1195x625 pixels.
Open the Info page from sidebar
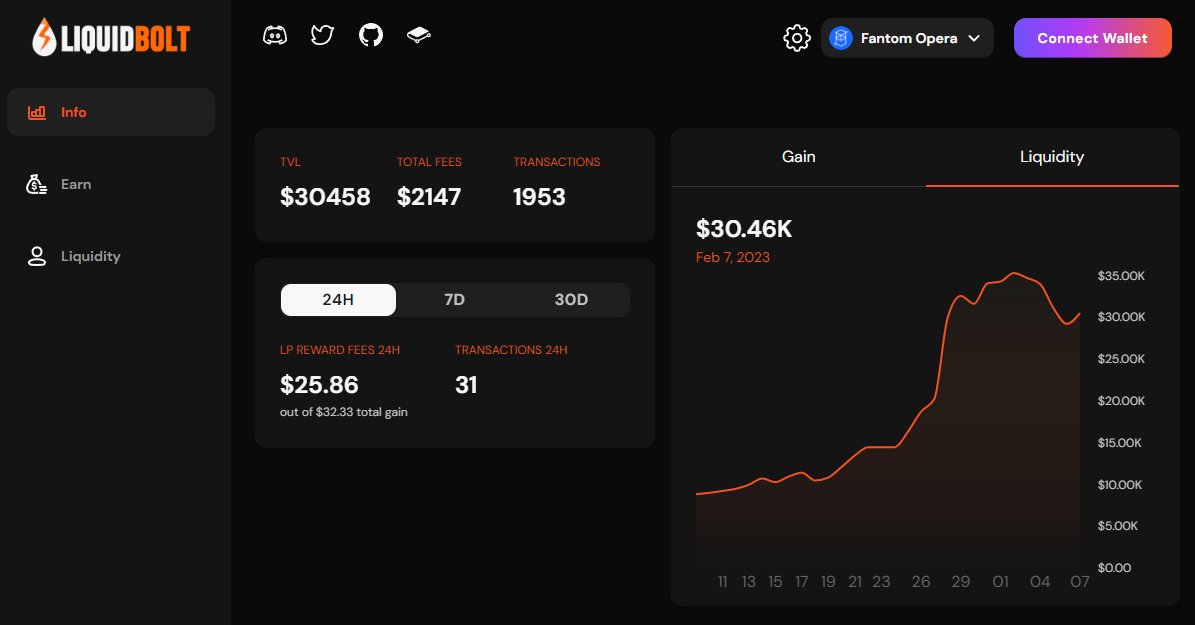(111, 112)
